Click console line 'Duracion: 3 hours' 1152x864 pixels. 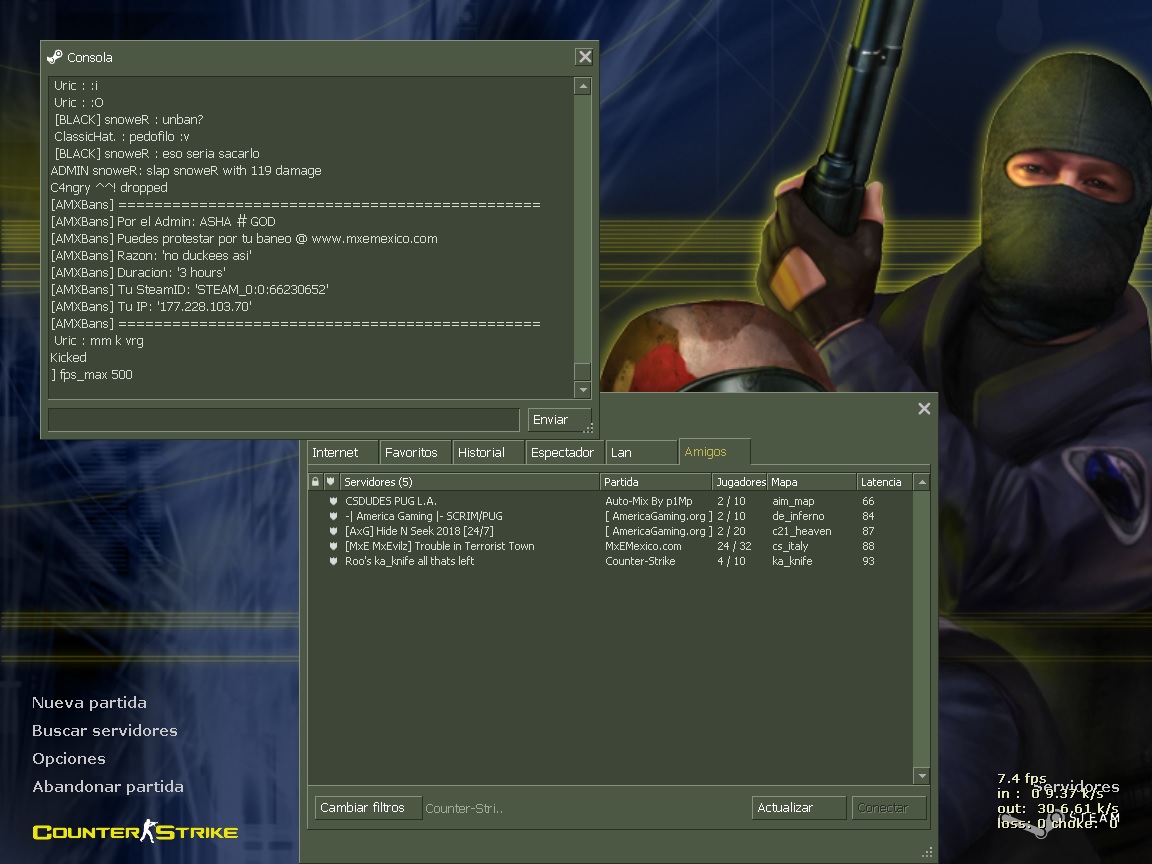(x=138, y=273)
